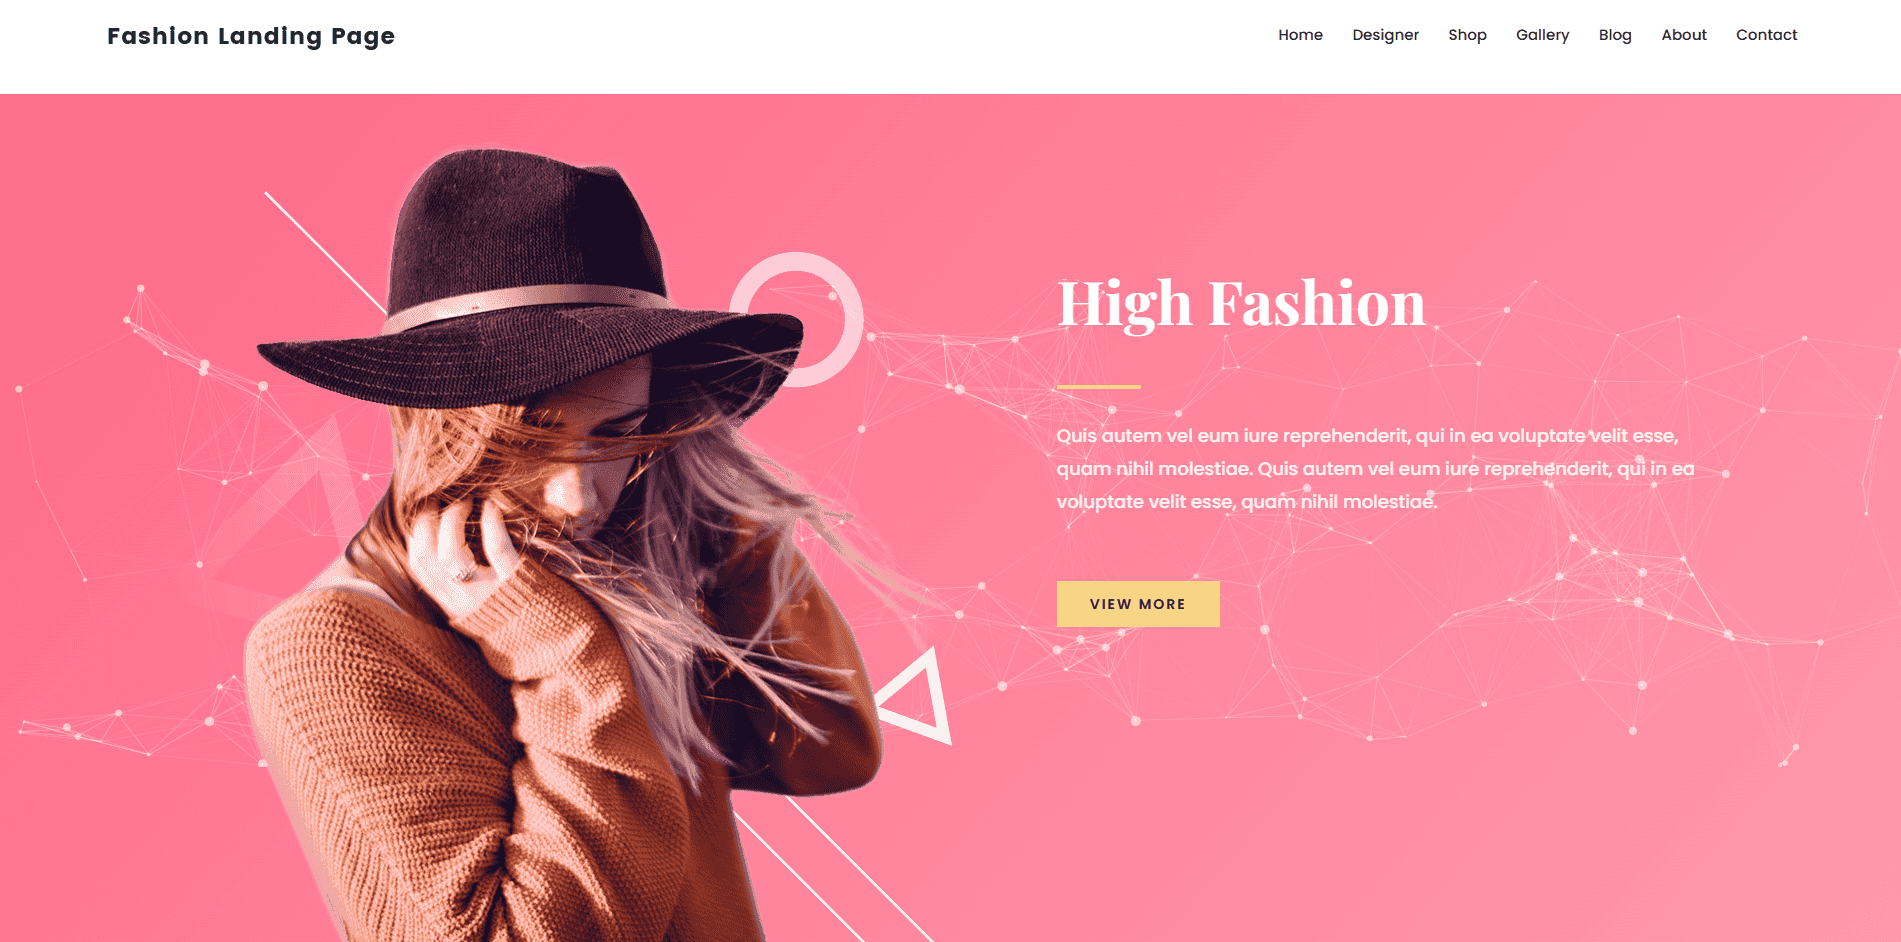Click the white diagonal line above the hat
Screen dimensions: 1901x942
pyautogui.click(x=324, y=251)
